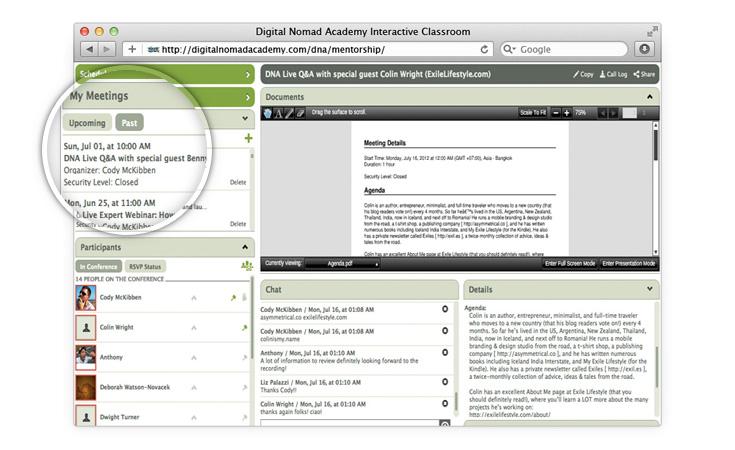The image size is (735, 450).
Task: Click the browser forward arrow
Action: pos(106,49)
